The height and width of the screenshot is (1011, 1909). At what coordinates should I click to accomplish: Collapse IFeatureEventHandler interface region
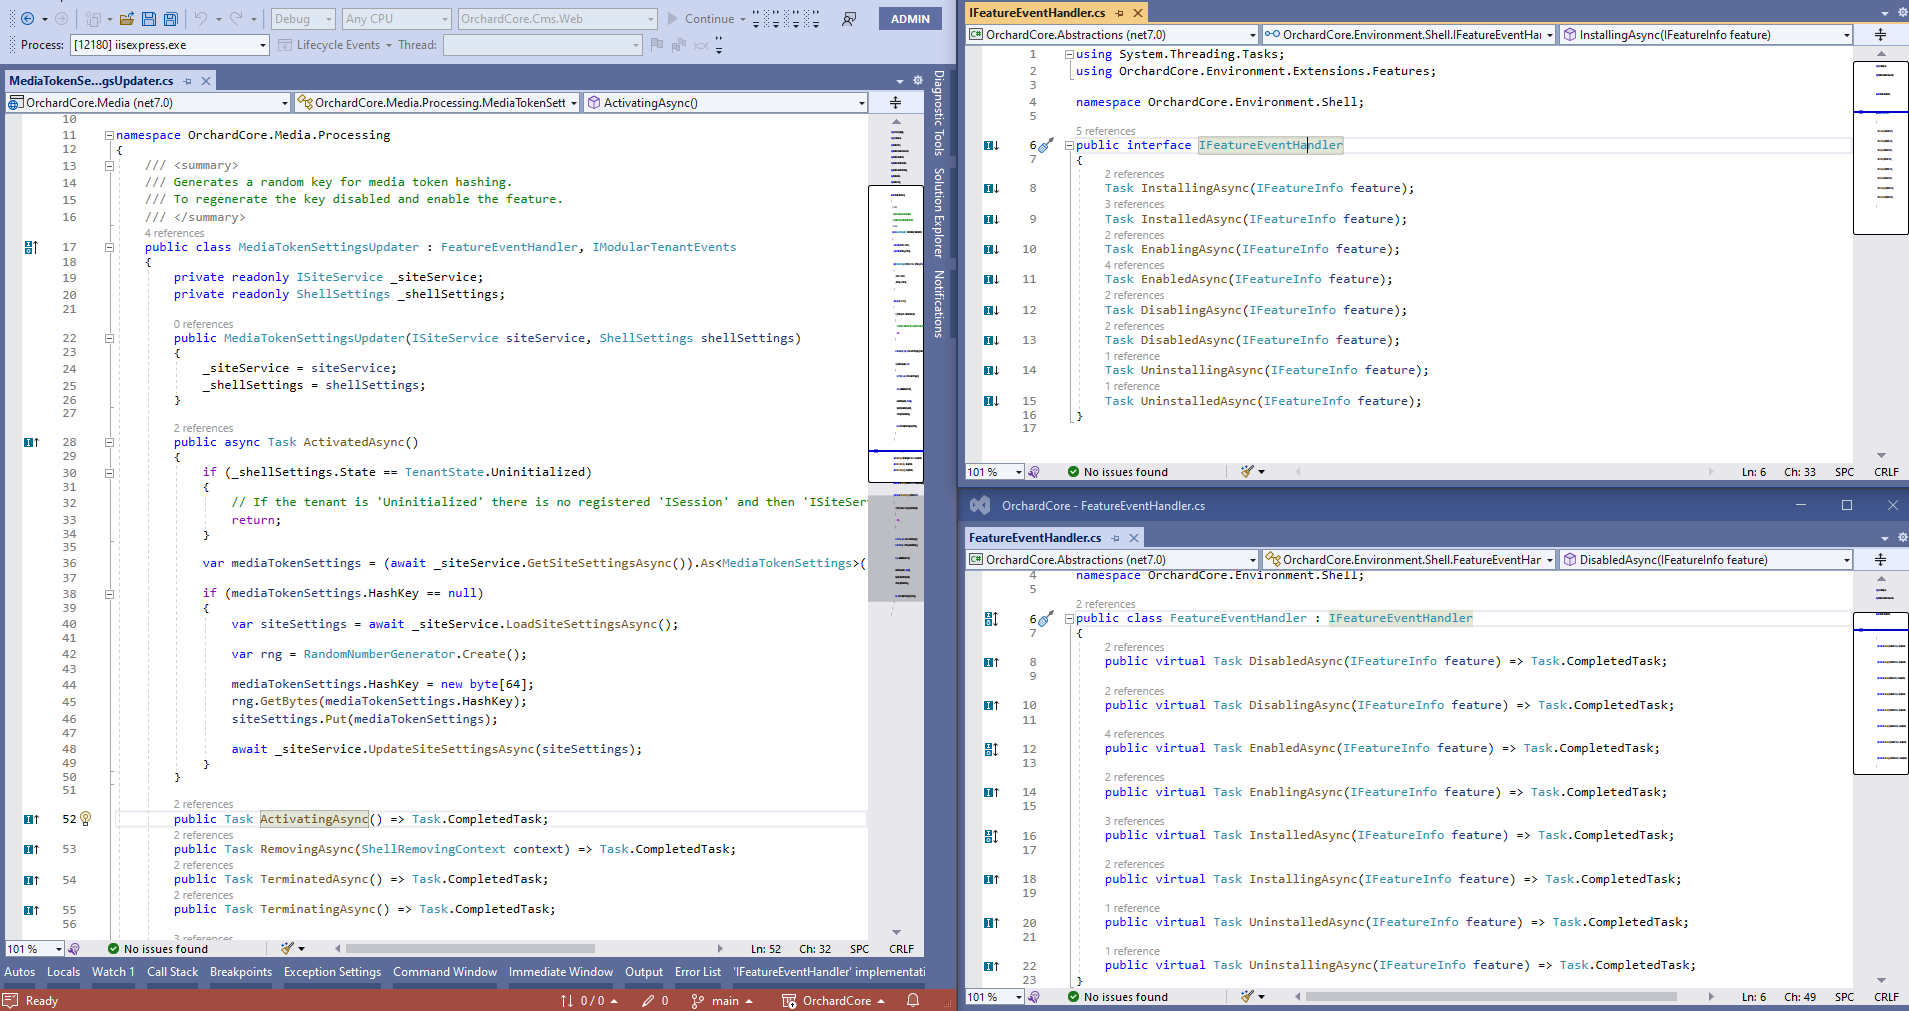(x=1069, y=145)
